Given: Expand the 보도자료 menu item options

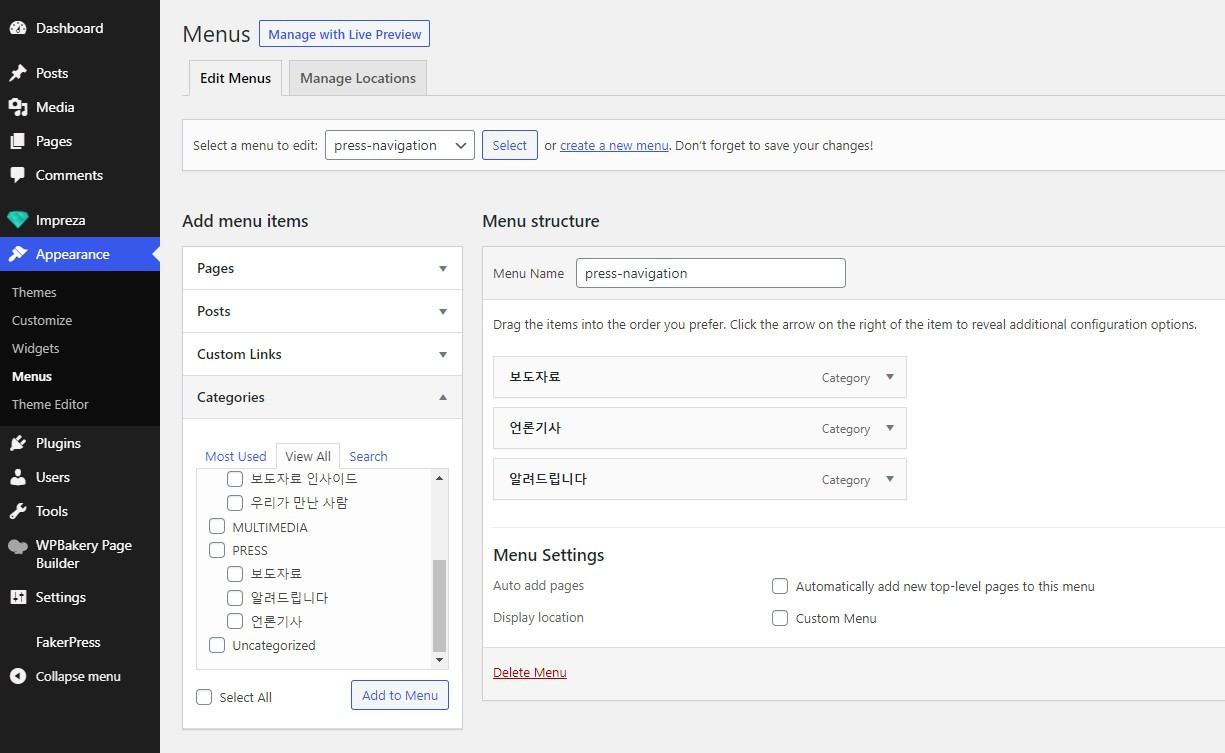Looking at the screenshot, I should (890, 377).
